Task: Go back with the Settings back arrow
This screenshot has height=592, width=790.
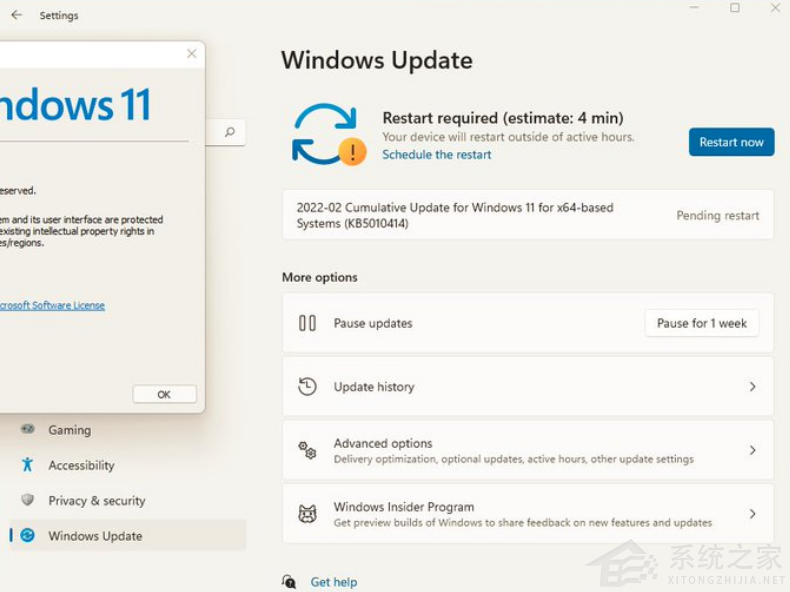Action: pos(17,15)
